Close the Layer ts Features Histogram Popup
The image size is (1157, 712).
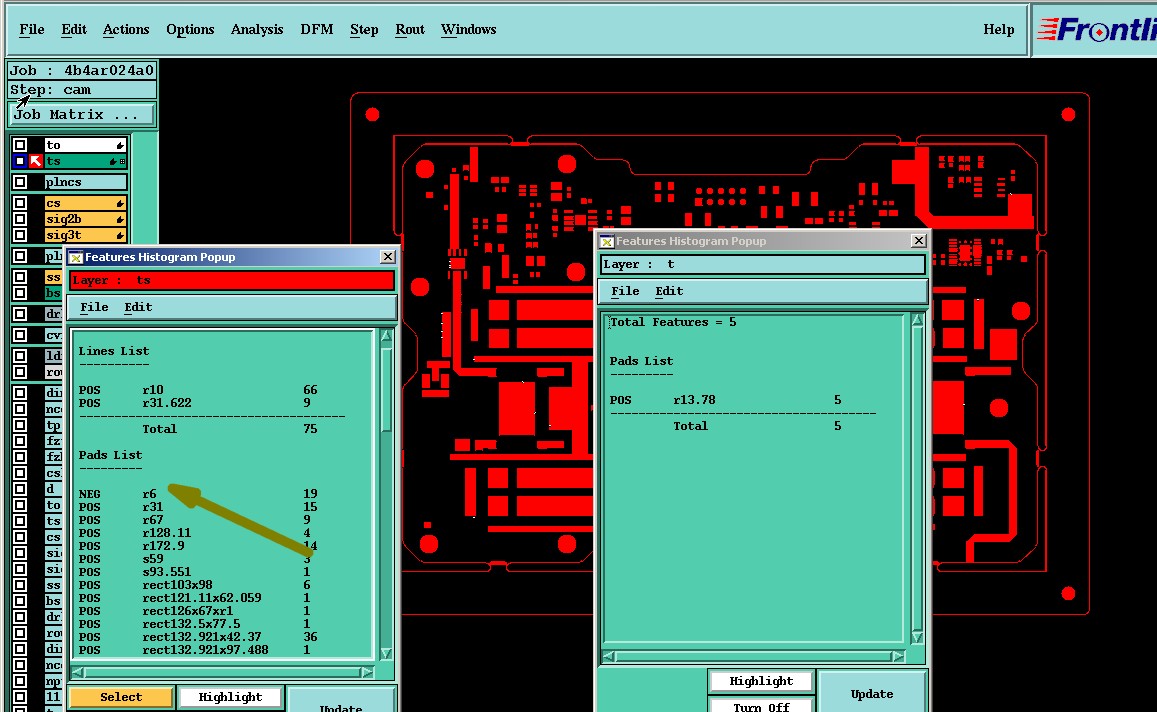click(387, 256)
